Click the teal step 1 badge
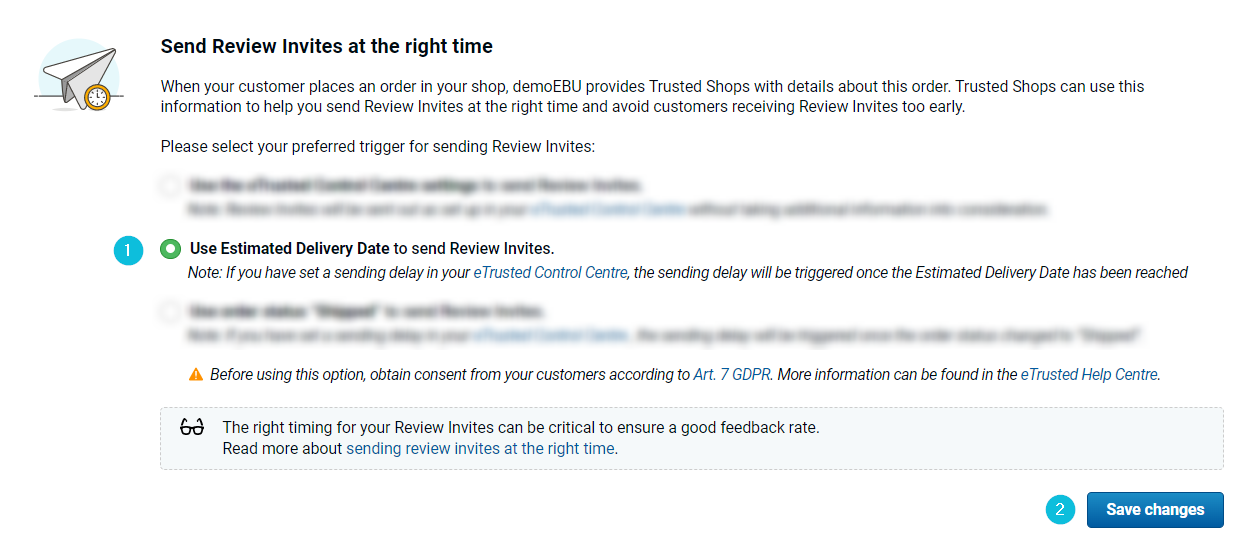1255x558 pixels. pos(128,250)
